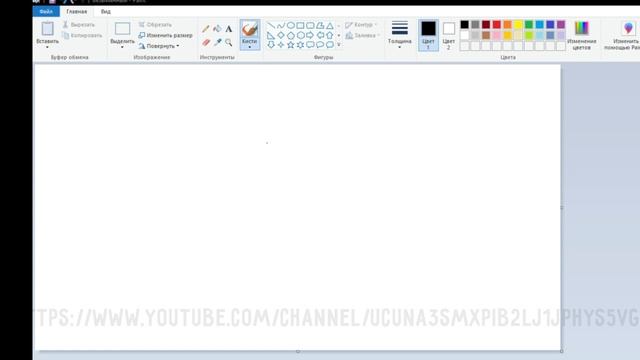The image size is (640, 360).
Task: Choose the Rounded rectangular callout shape
Action: 310,45
